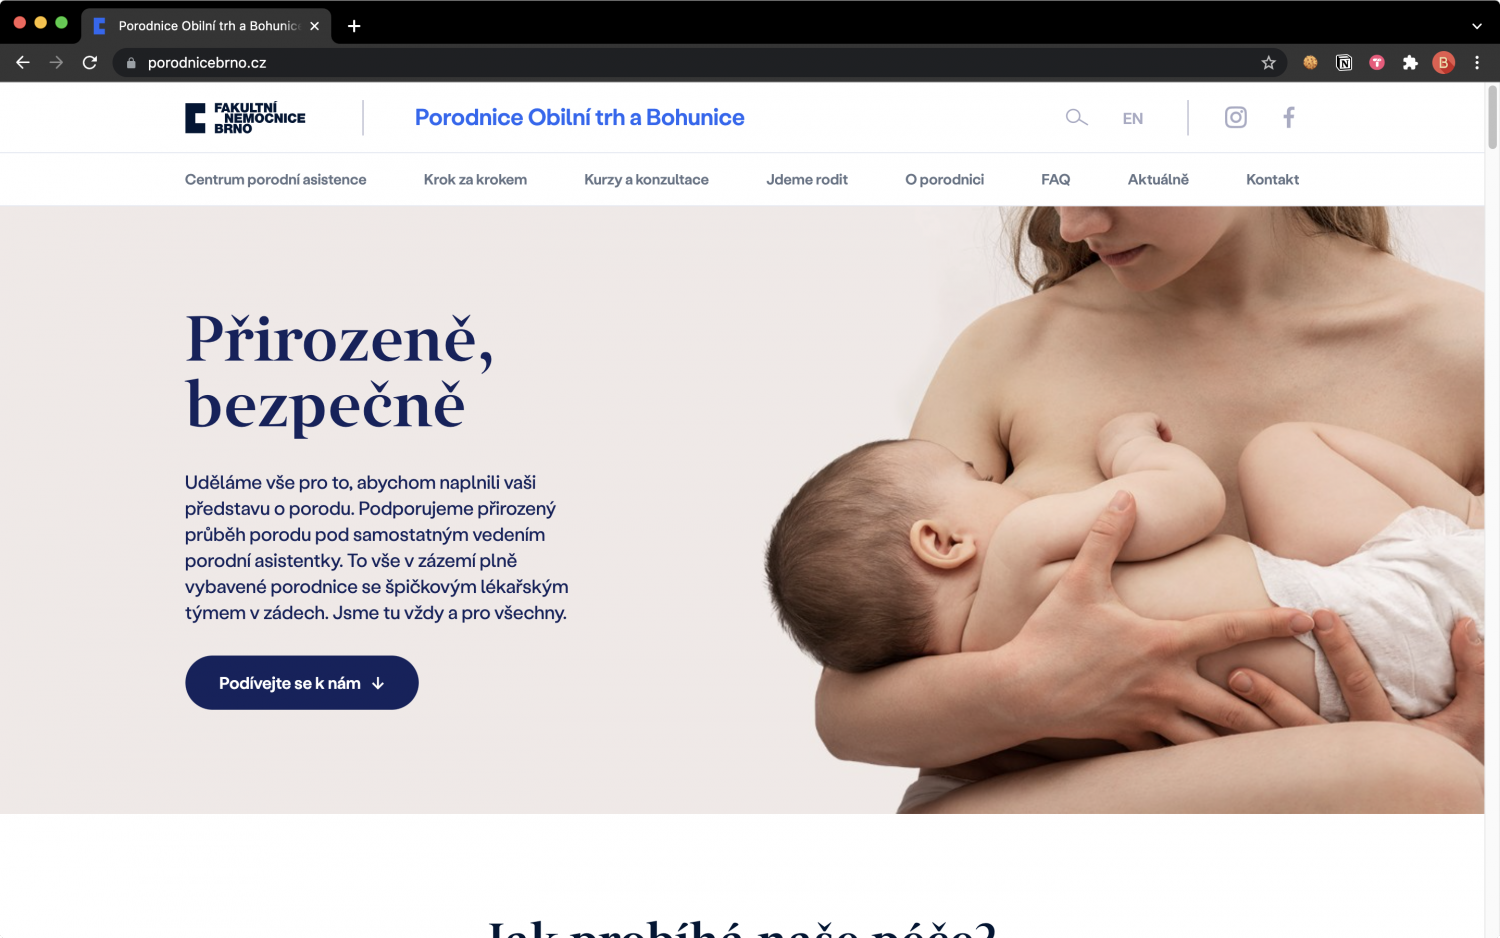Switch site language to EN
This screenshot has width=1500, height=938.
pyautogui.click(x=1132, y=118)
